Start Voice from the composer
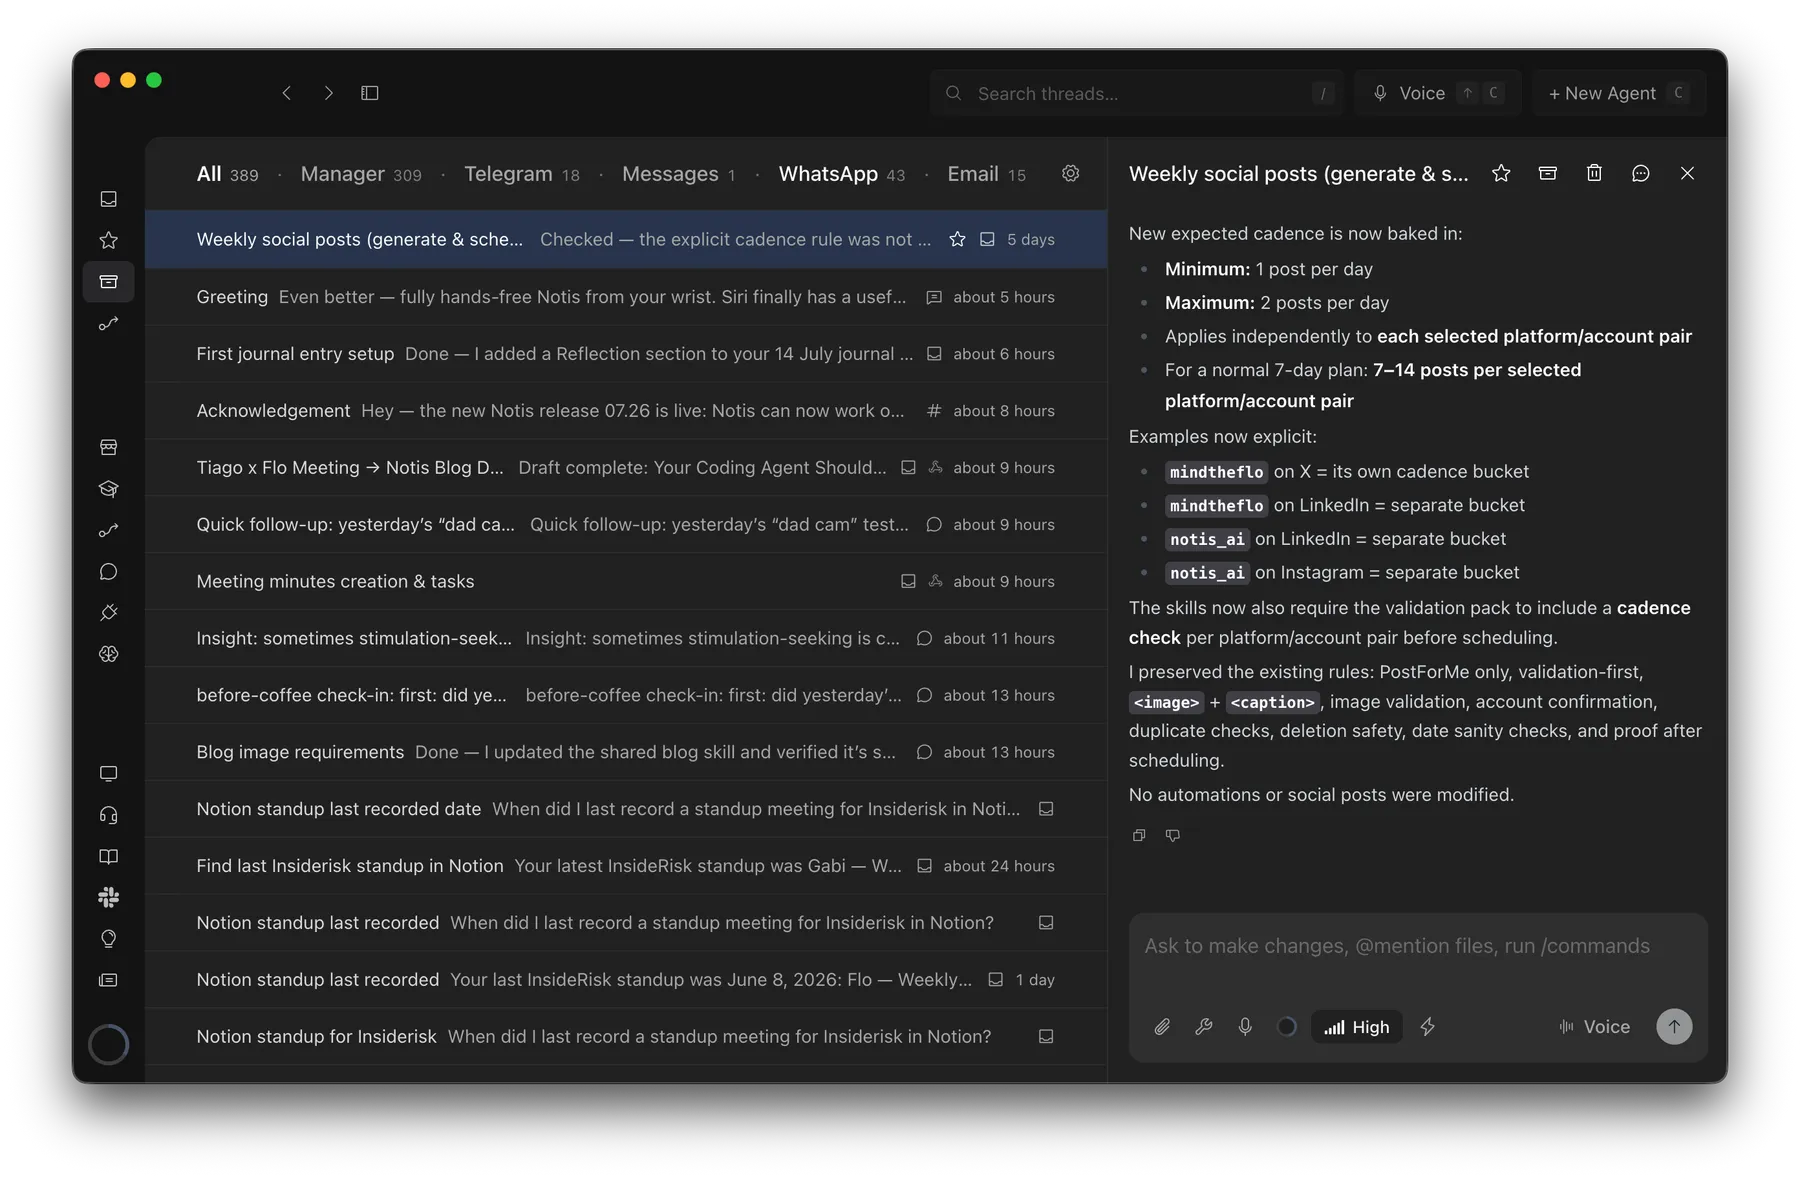This screenshot has height=1179, width=1800. coord(1595,1027)
